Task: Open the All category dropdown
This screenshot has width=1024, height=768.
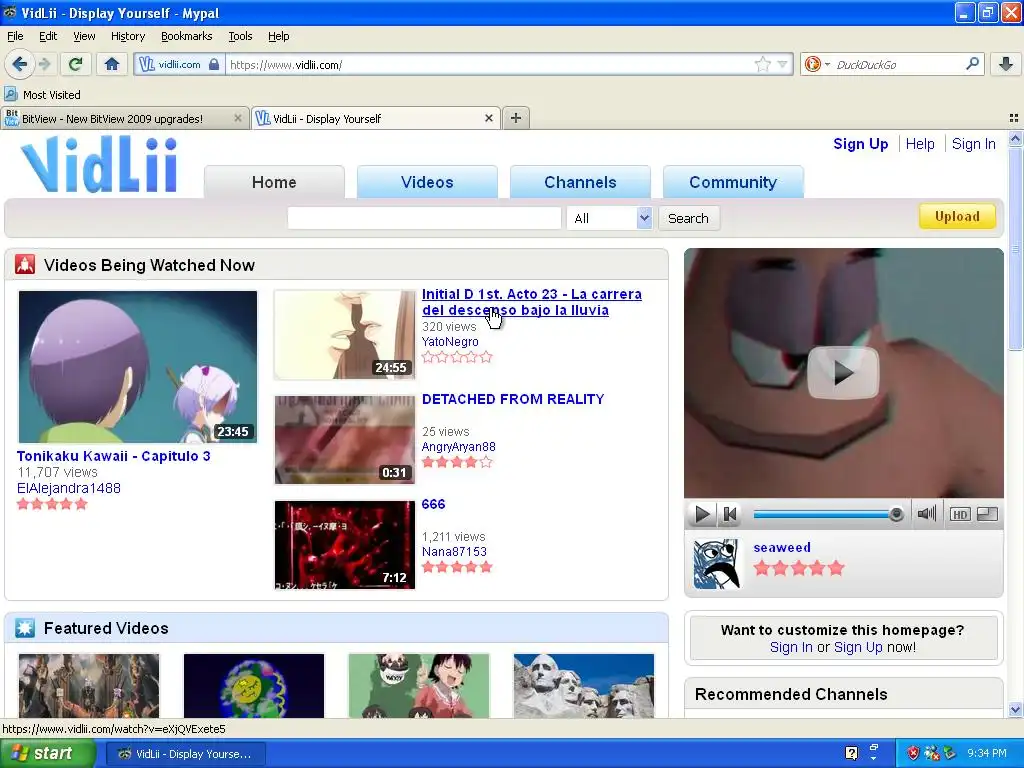Action: click(609, 218)
